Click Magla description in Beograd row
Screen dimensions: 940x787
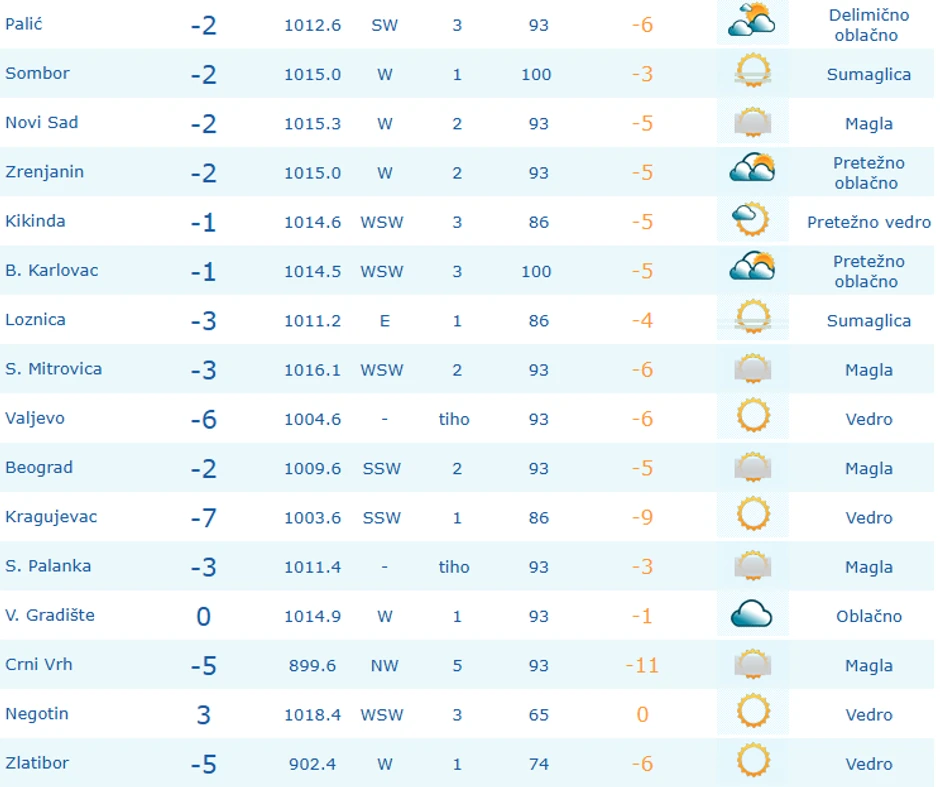point(869,469)
